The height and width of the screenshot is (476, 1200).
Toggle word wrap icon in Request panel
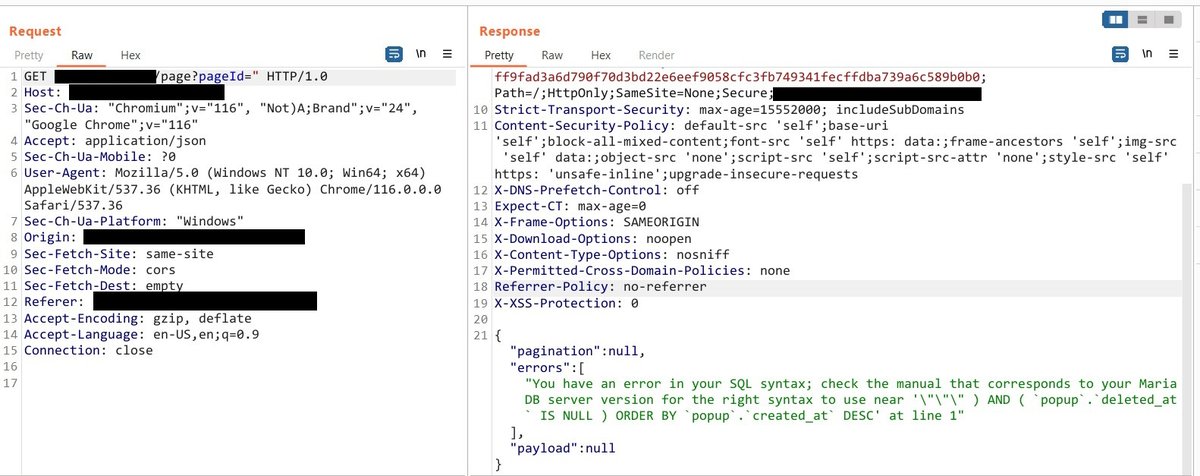click(394, 54)
